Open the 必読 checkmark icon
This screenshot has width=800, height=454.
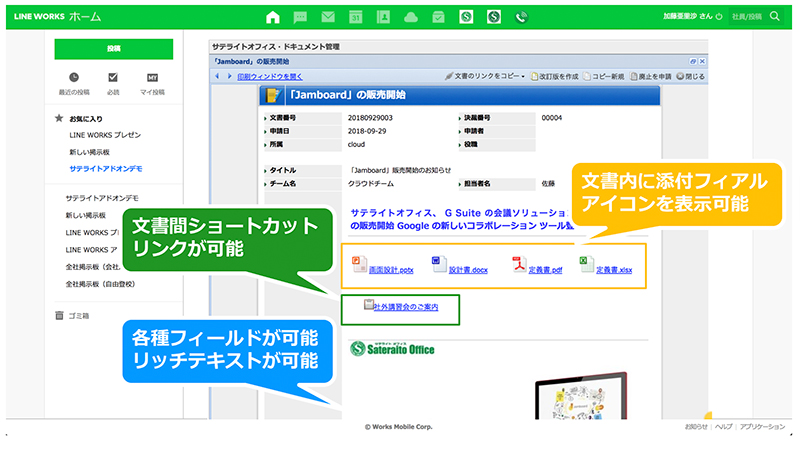113,78
